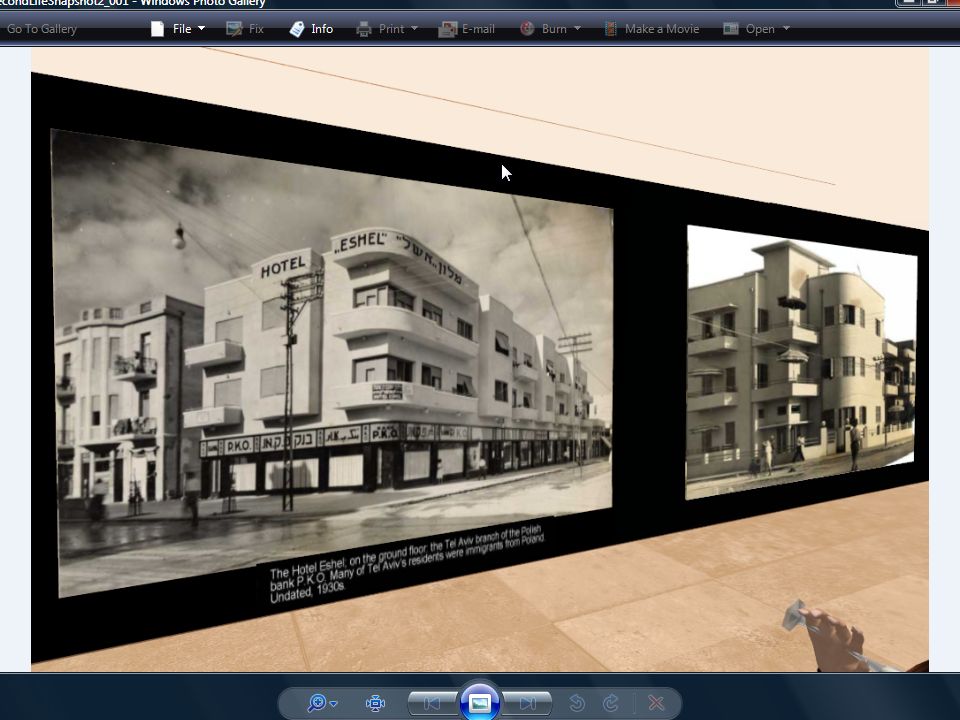The image size is (960, 720).
Task: Open the zoom level dropdown arrow
Action: 334,704
